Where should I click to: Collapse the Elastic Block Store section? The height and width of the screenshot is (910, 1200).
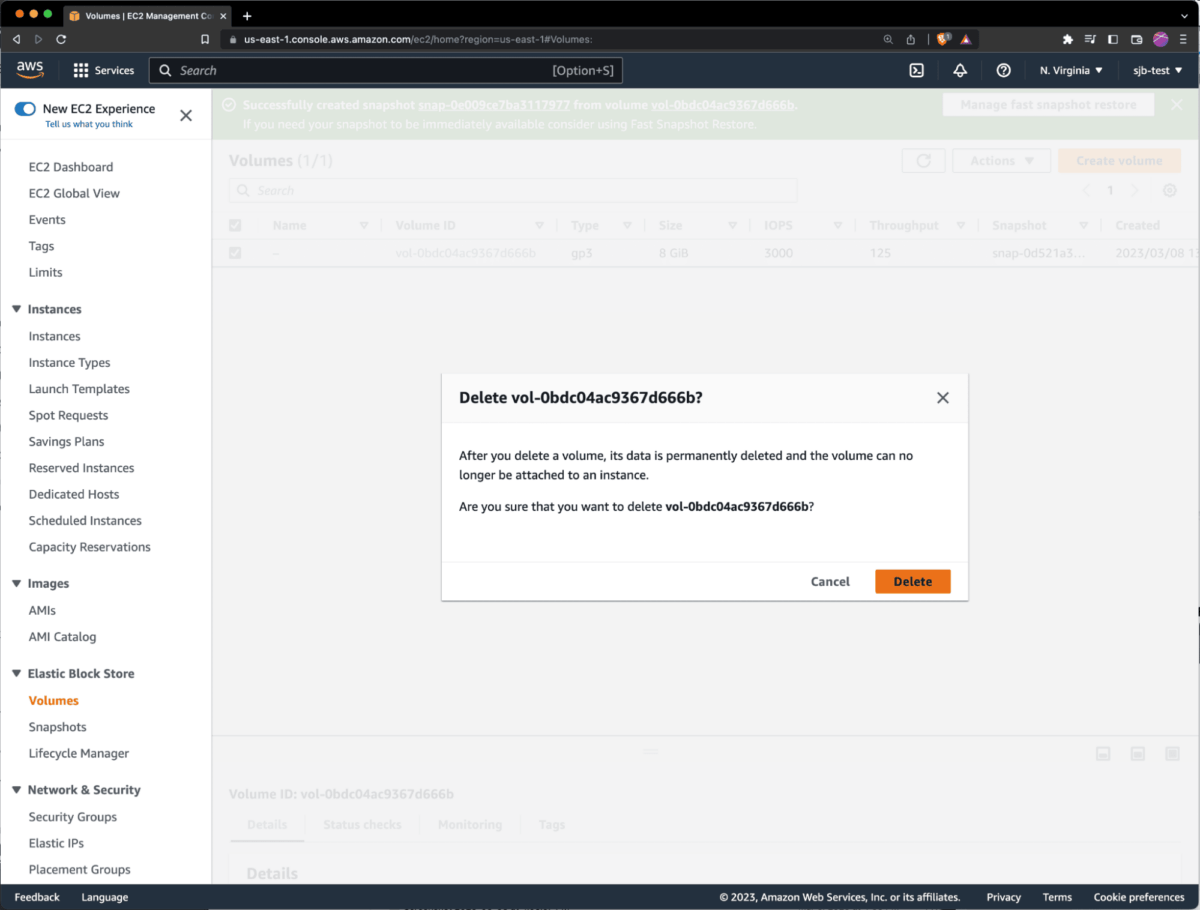pyautogui.click(x=16, y=673)
